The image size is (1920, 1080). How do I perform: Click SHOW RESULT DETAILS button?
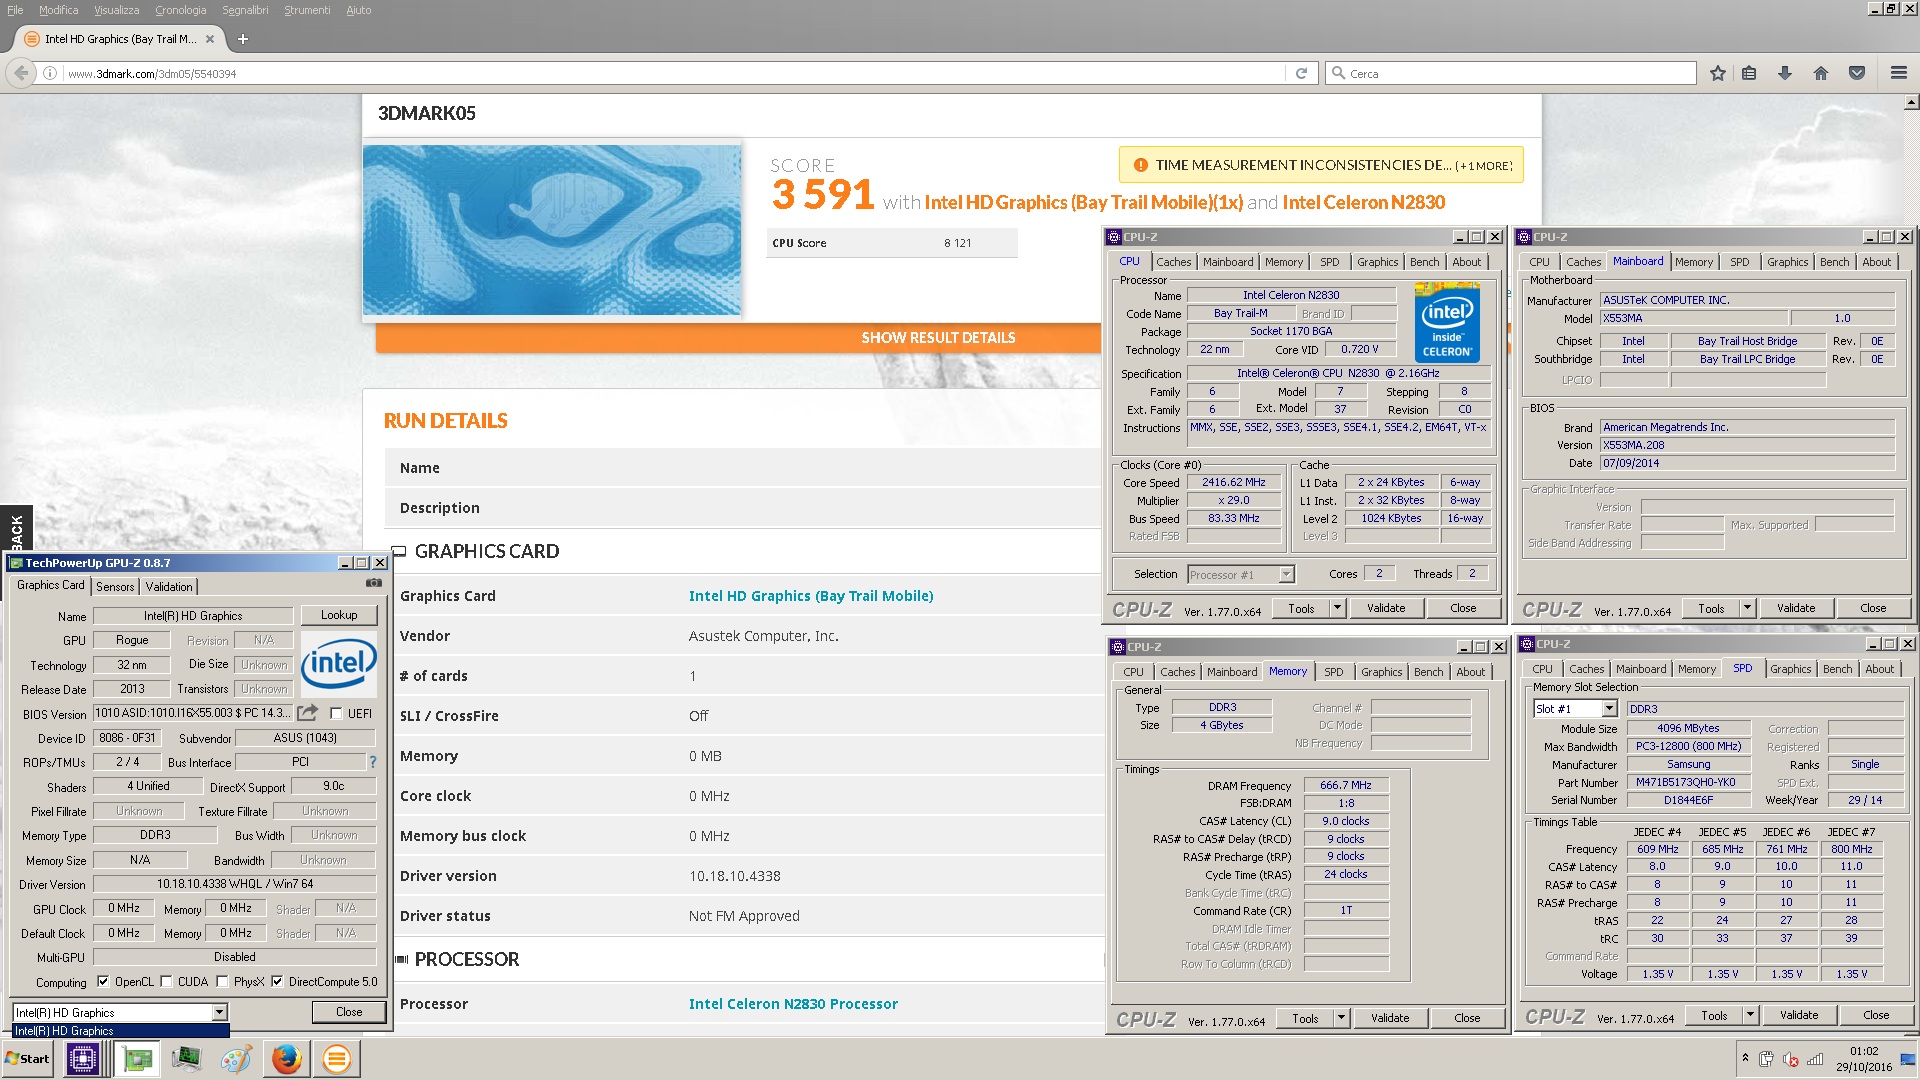pos(938,338)
